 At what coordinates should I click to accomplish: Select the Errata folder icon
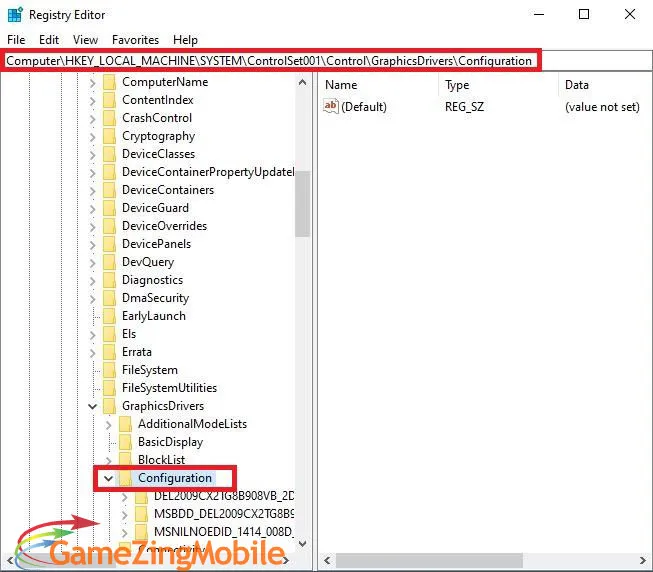click(109, 352)
